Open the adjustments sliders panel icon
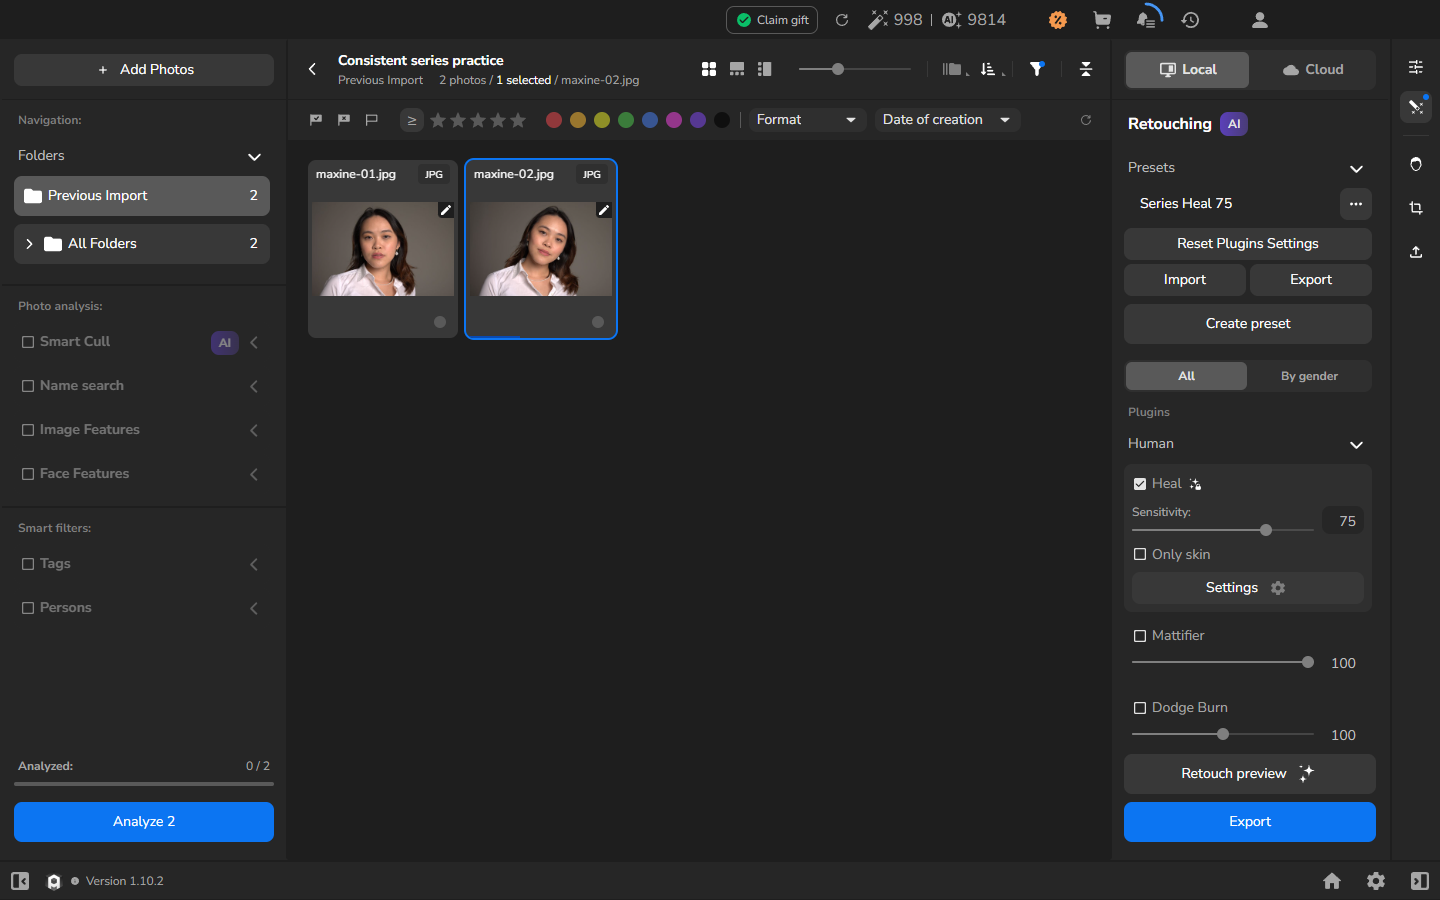Screen dimensions: 1440x900 [1416, 67]
